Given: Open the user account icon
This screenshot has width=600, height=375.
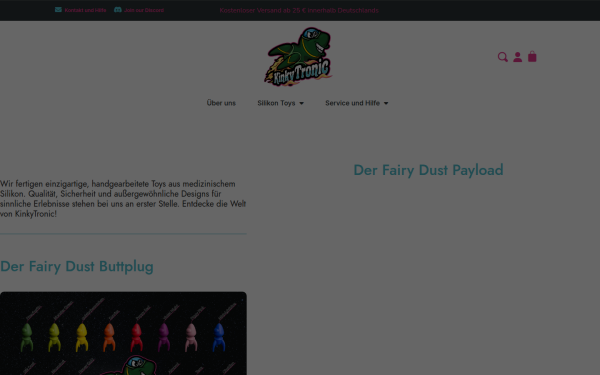Looking at the screenshot, I should [x=517, y=57].
